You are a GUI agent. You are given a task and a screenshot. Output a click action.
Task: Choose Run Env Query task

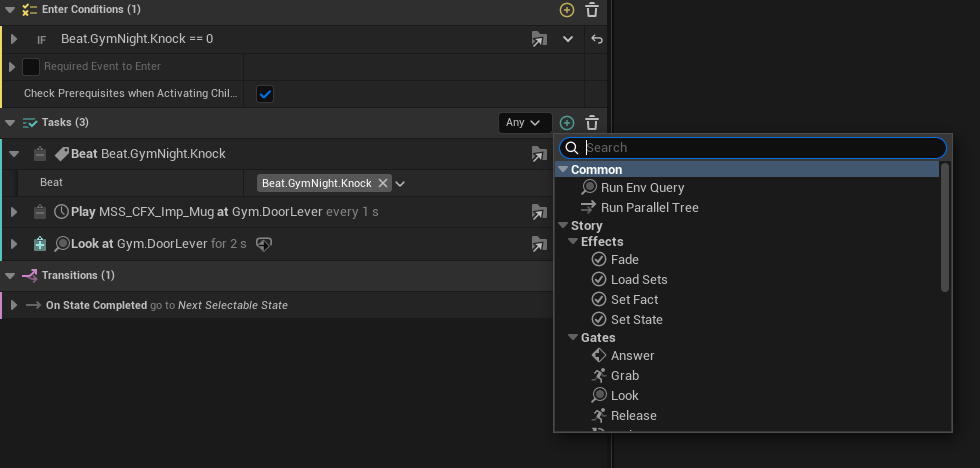coord(642,187)
